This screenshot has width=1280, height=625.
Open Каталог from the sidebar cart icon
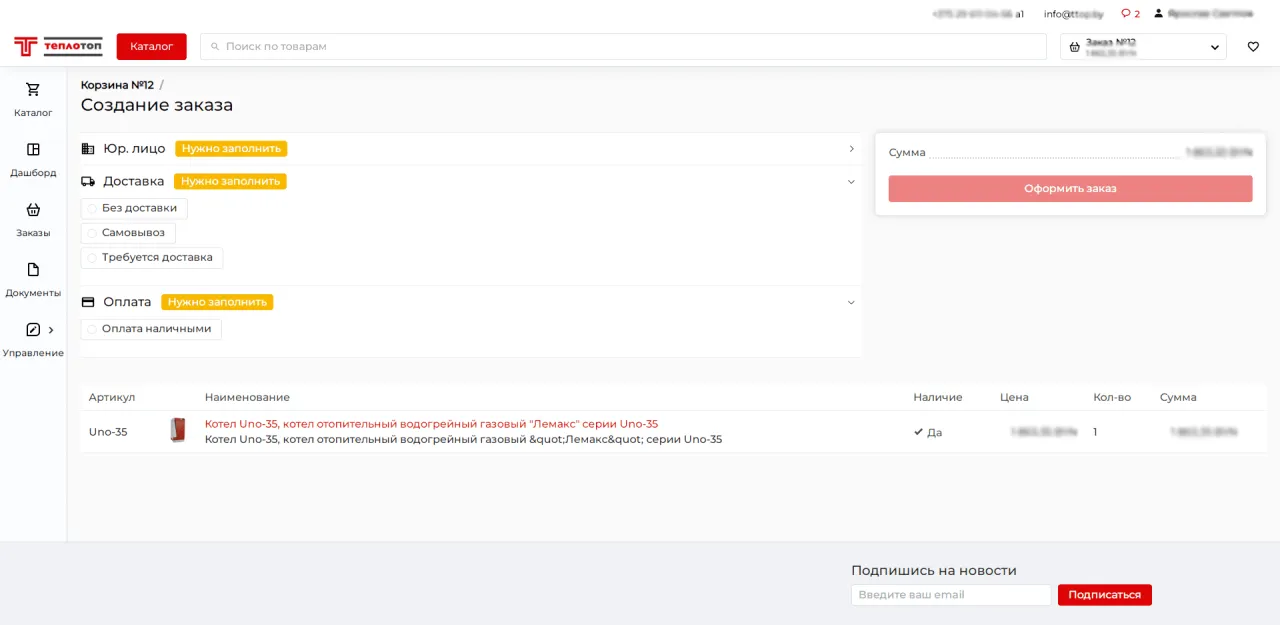coord(33,90)
